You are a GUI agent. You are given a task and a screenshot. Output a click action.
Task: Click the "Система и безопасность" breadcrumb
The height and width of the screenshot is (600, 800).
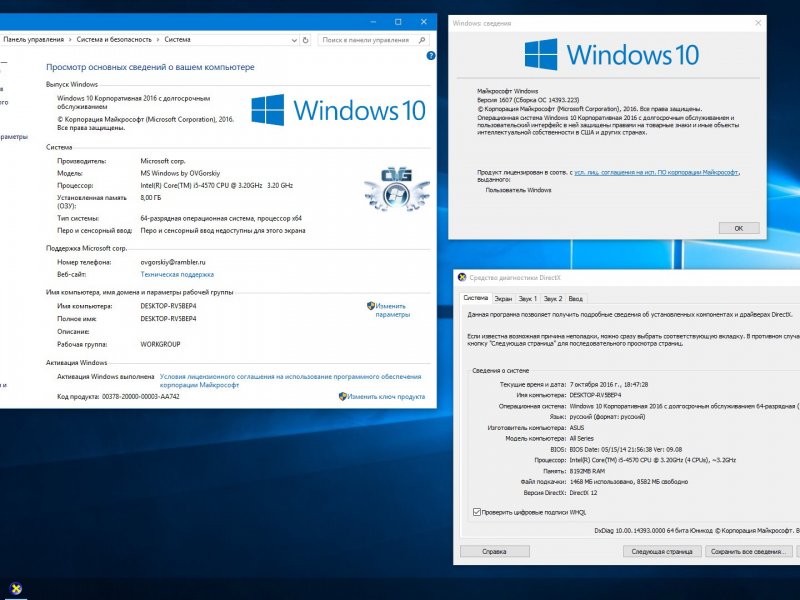(x=114, y=39)
